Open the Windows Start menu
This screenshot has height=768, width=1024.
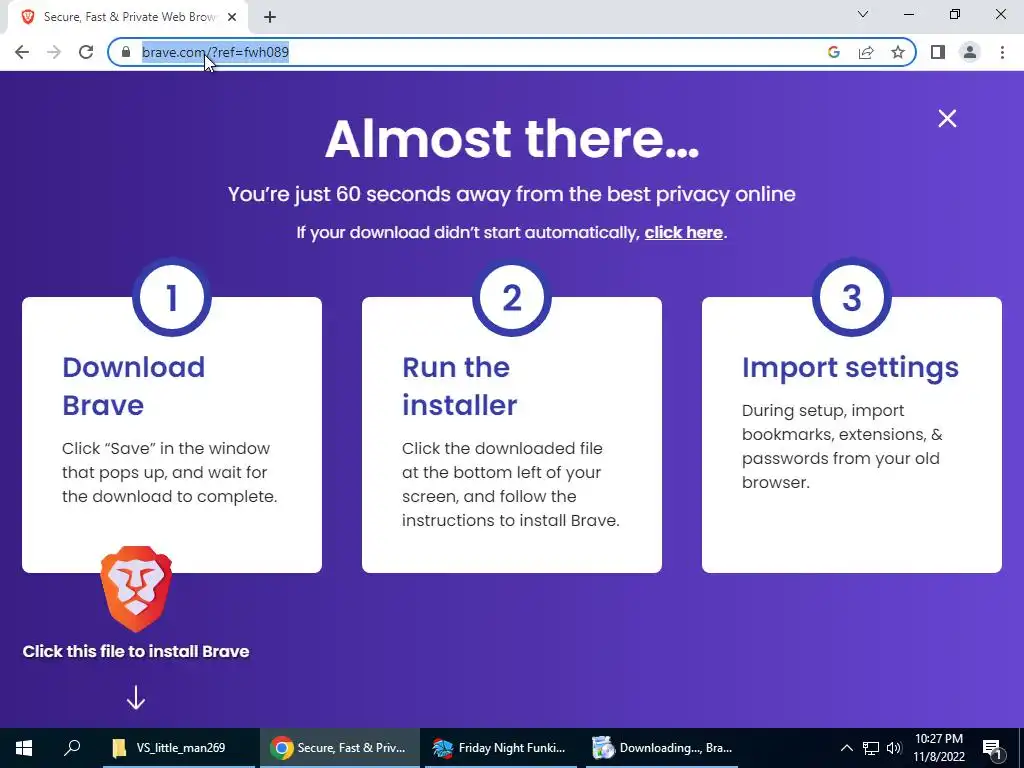[x=24, y=748]
